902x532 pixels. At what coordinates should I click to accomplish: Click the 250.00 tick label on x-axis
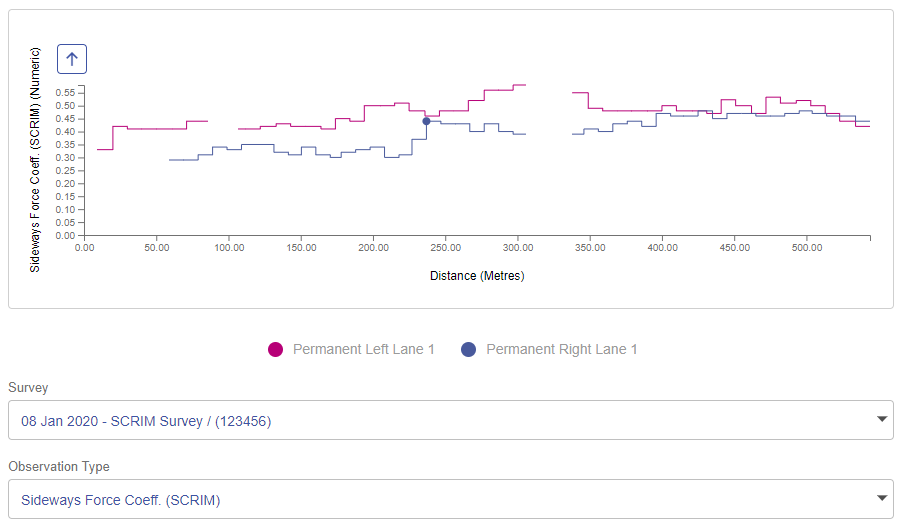coord(445,247)
